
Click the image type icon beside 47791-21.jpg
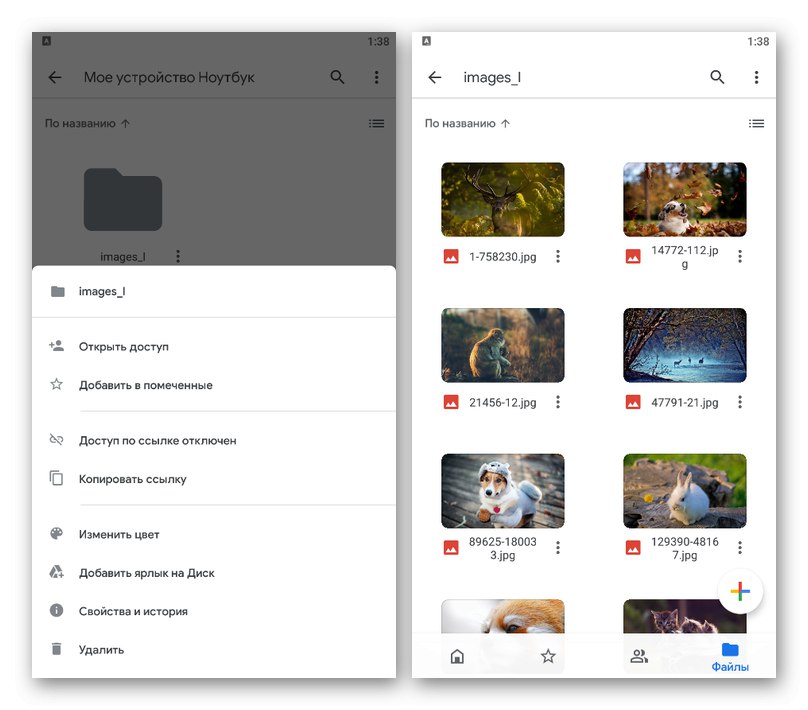[x=633, y=402]
